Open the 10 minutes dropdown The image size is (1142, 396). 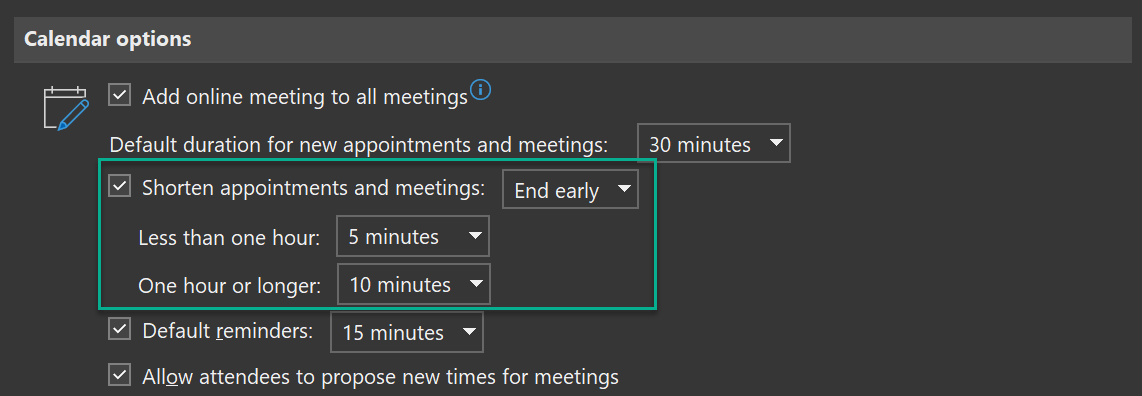414,284
